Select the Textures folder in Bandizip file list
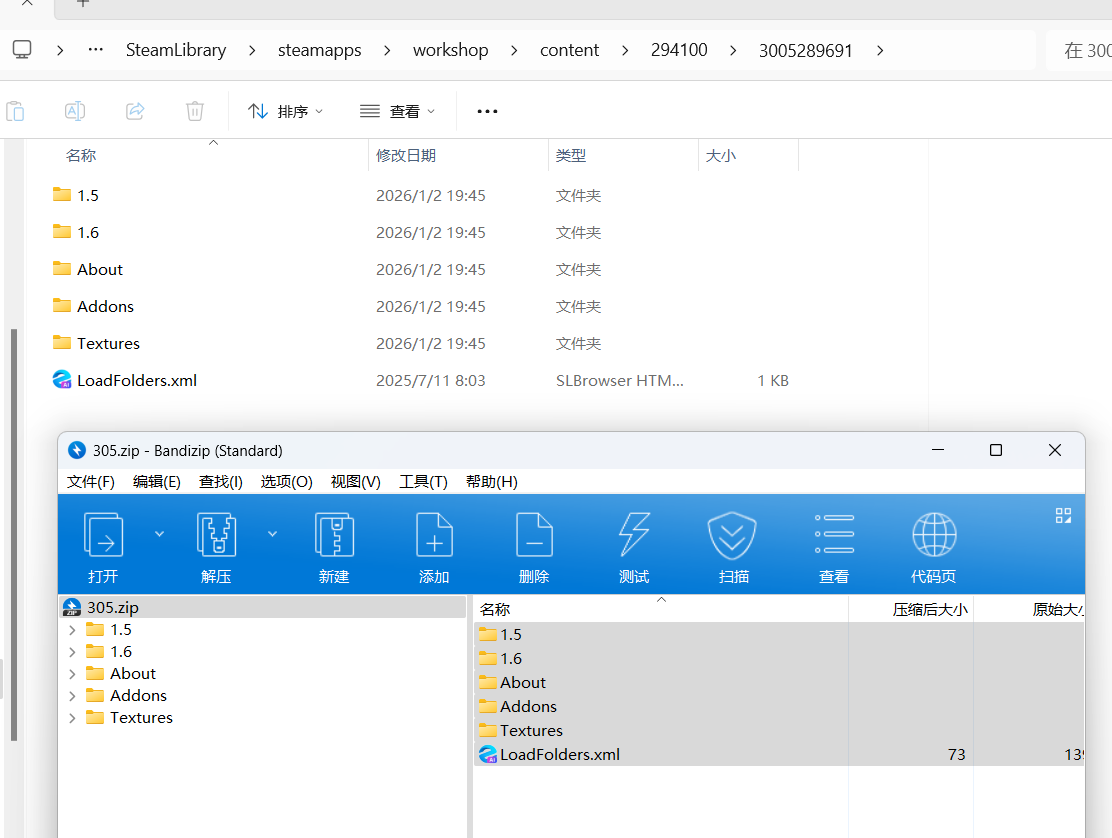1112x838 pixels. 531,731
